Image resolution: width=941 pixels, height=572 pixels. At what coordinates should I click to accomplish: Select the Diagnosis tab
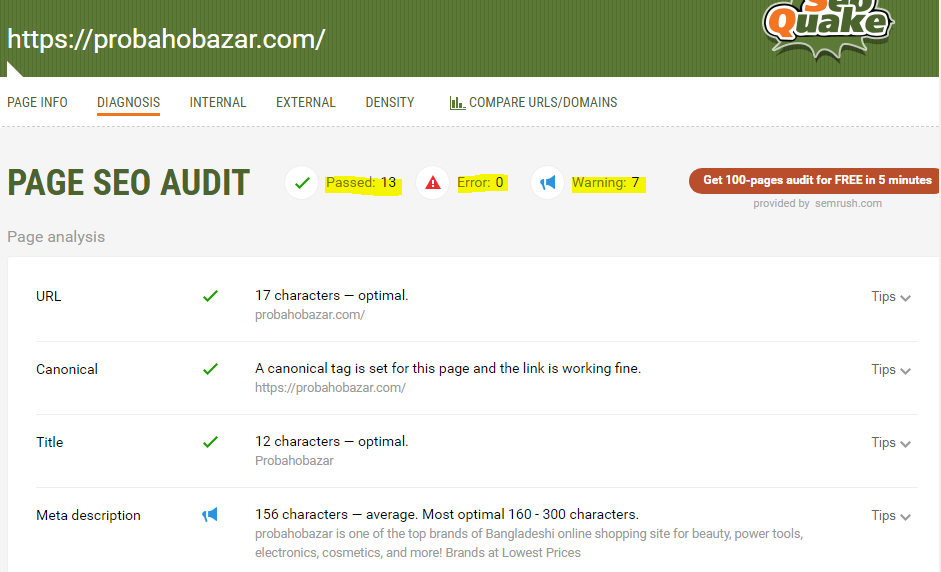point(128,103)
